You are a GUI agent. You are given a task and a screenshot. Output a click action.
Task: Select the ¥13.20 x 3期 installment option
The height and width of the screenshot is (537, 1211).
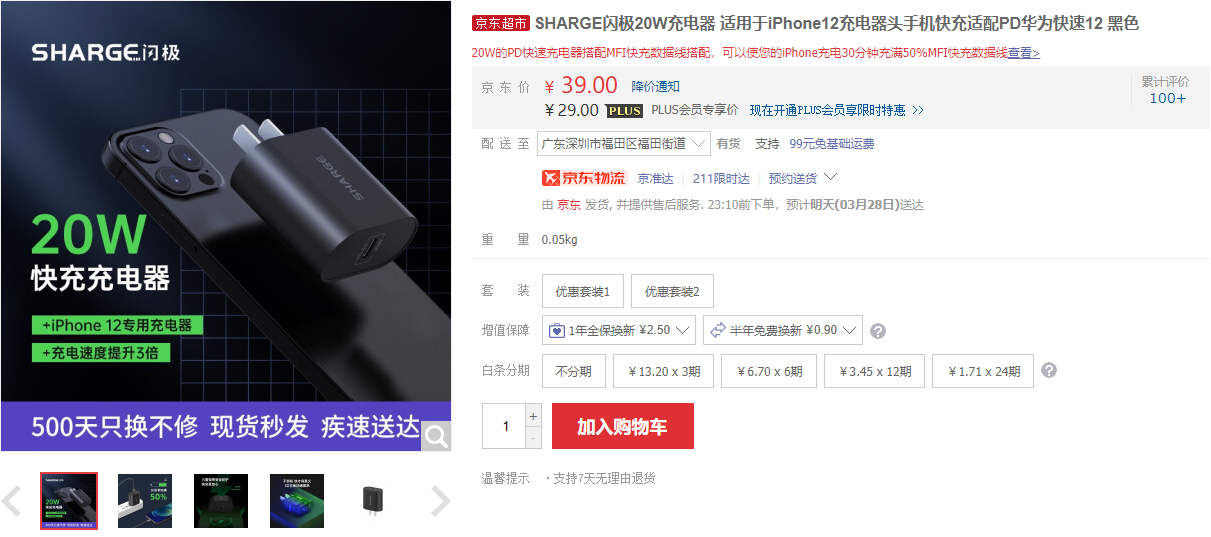pos(665,371)
